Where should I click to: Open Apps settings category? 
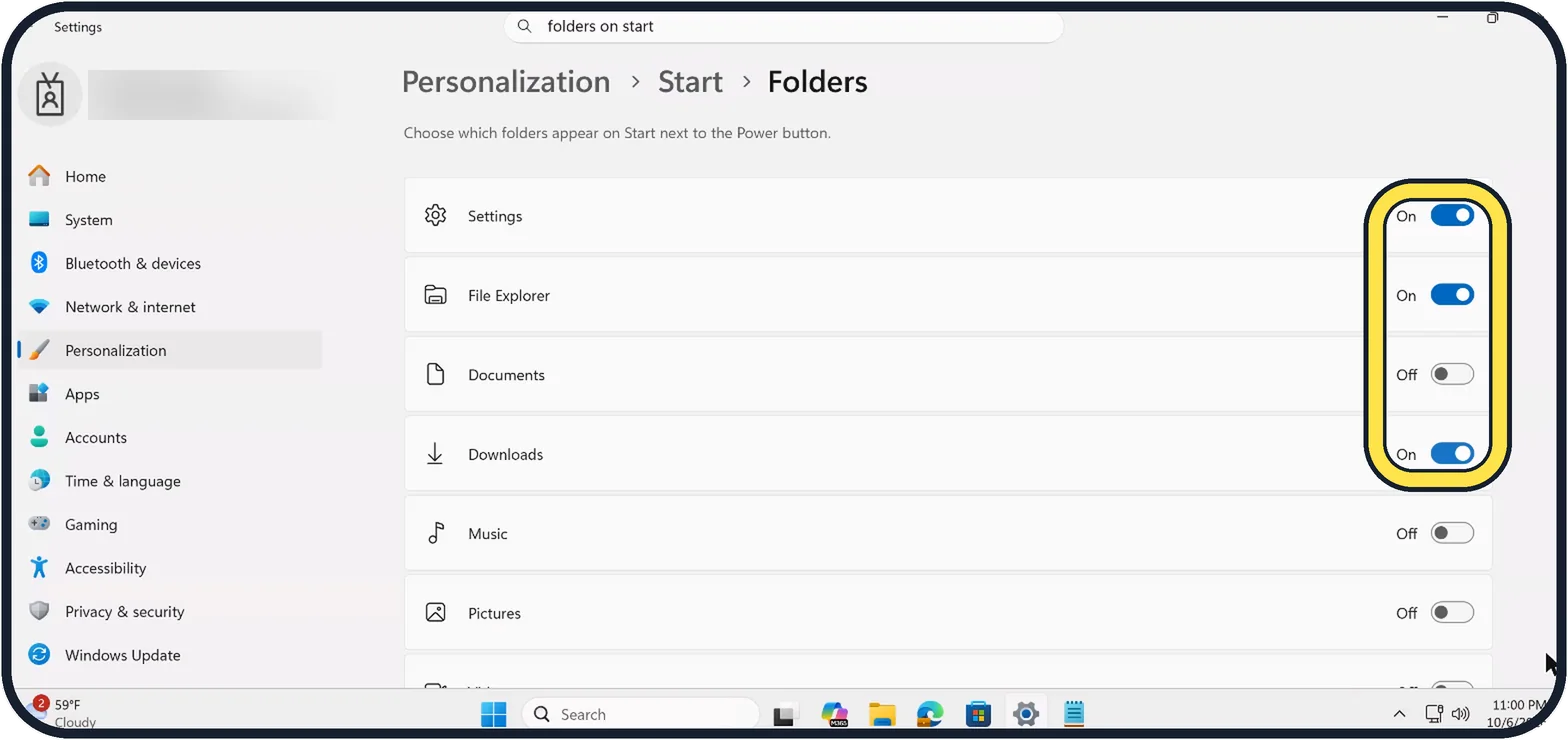(x=170, y=394)
